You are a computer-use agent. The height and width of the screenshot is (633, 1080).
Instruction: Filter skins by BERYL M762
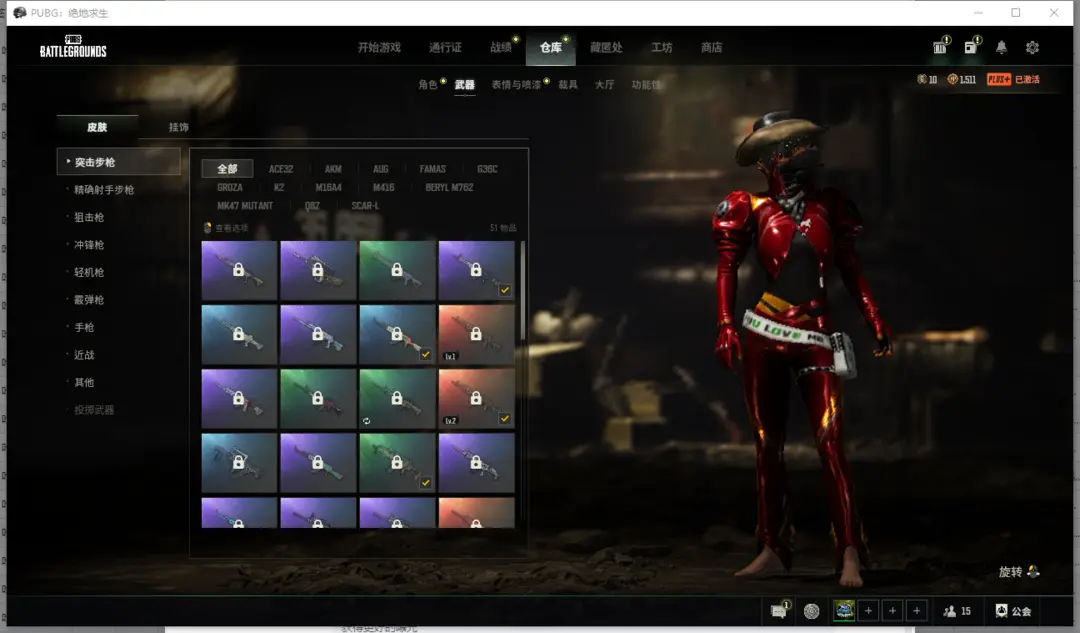pyautogui.click(x=449, y=187)
